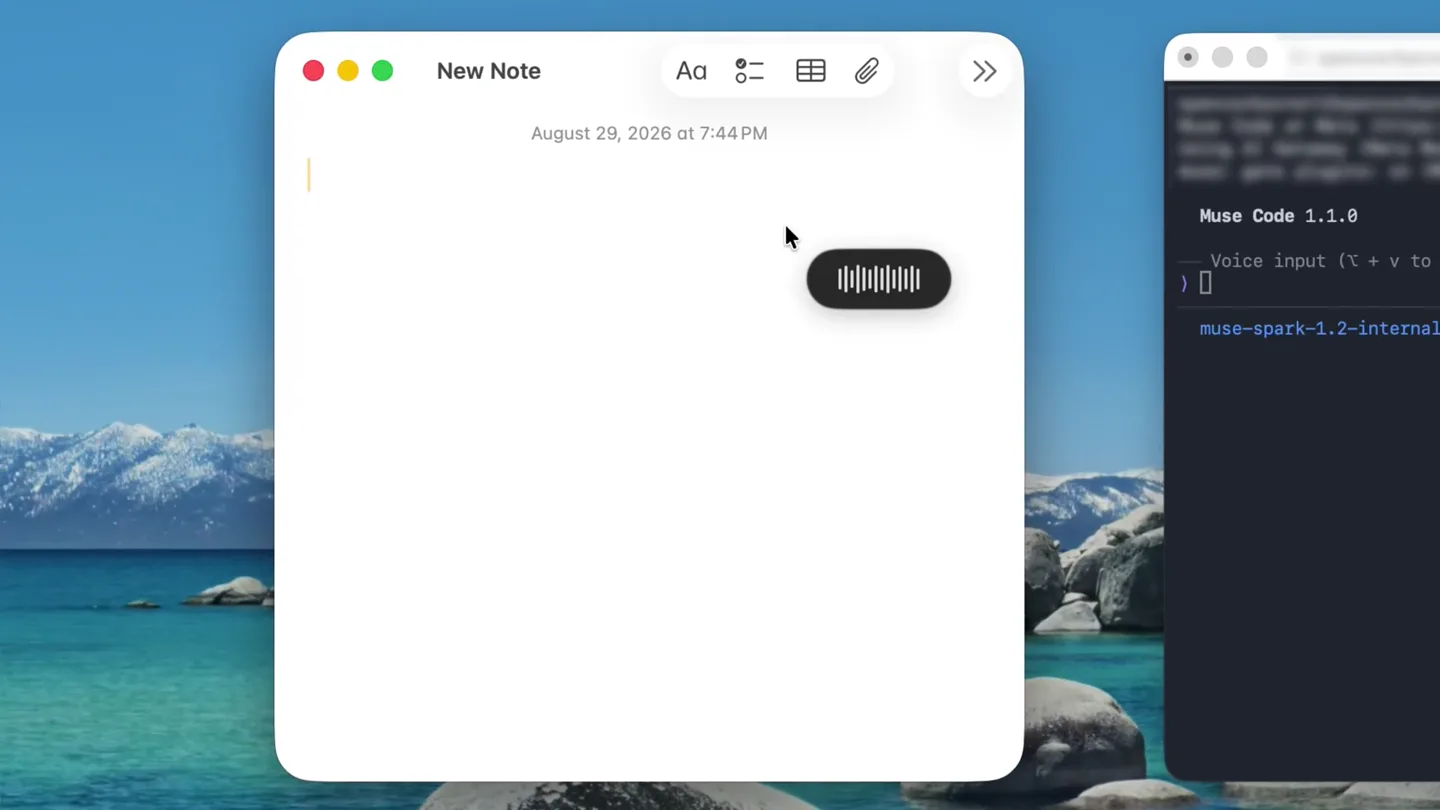Insert a checklist in the note
The image size is (1440, 810).
coord(749,71)
